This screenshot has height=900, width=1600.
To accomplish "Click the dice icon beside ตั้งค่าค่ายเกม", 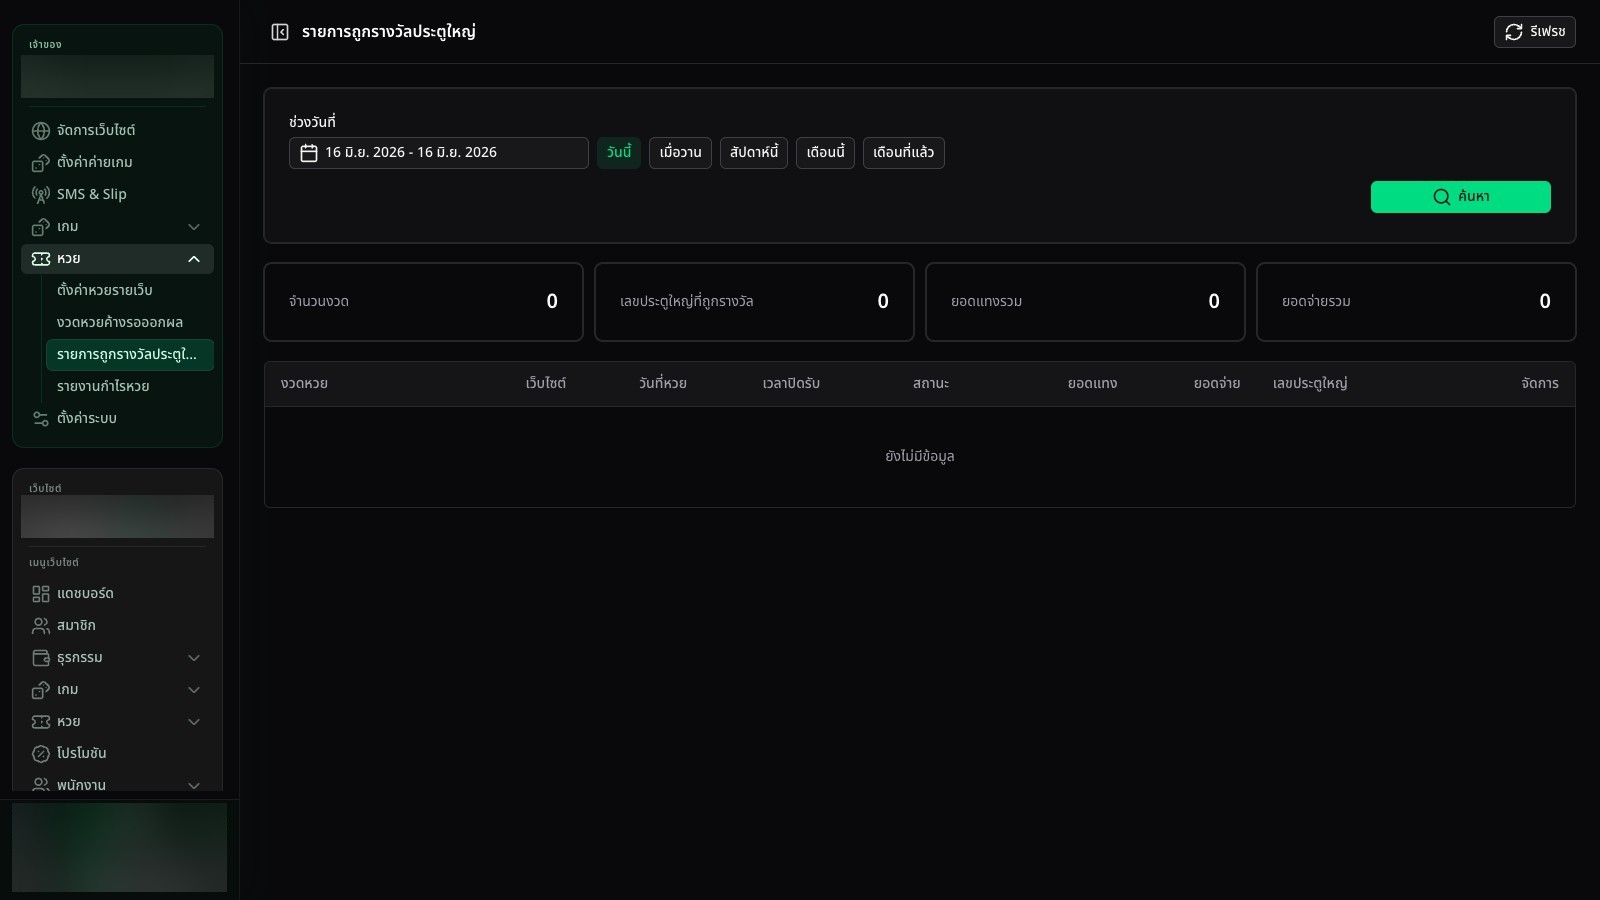I will click(41, 163).
